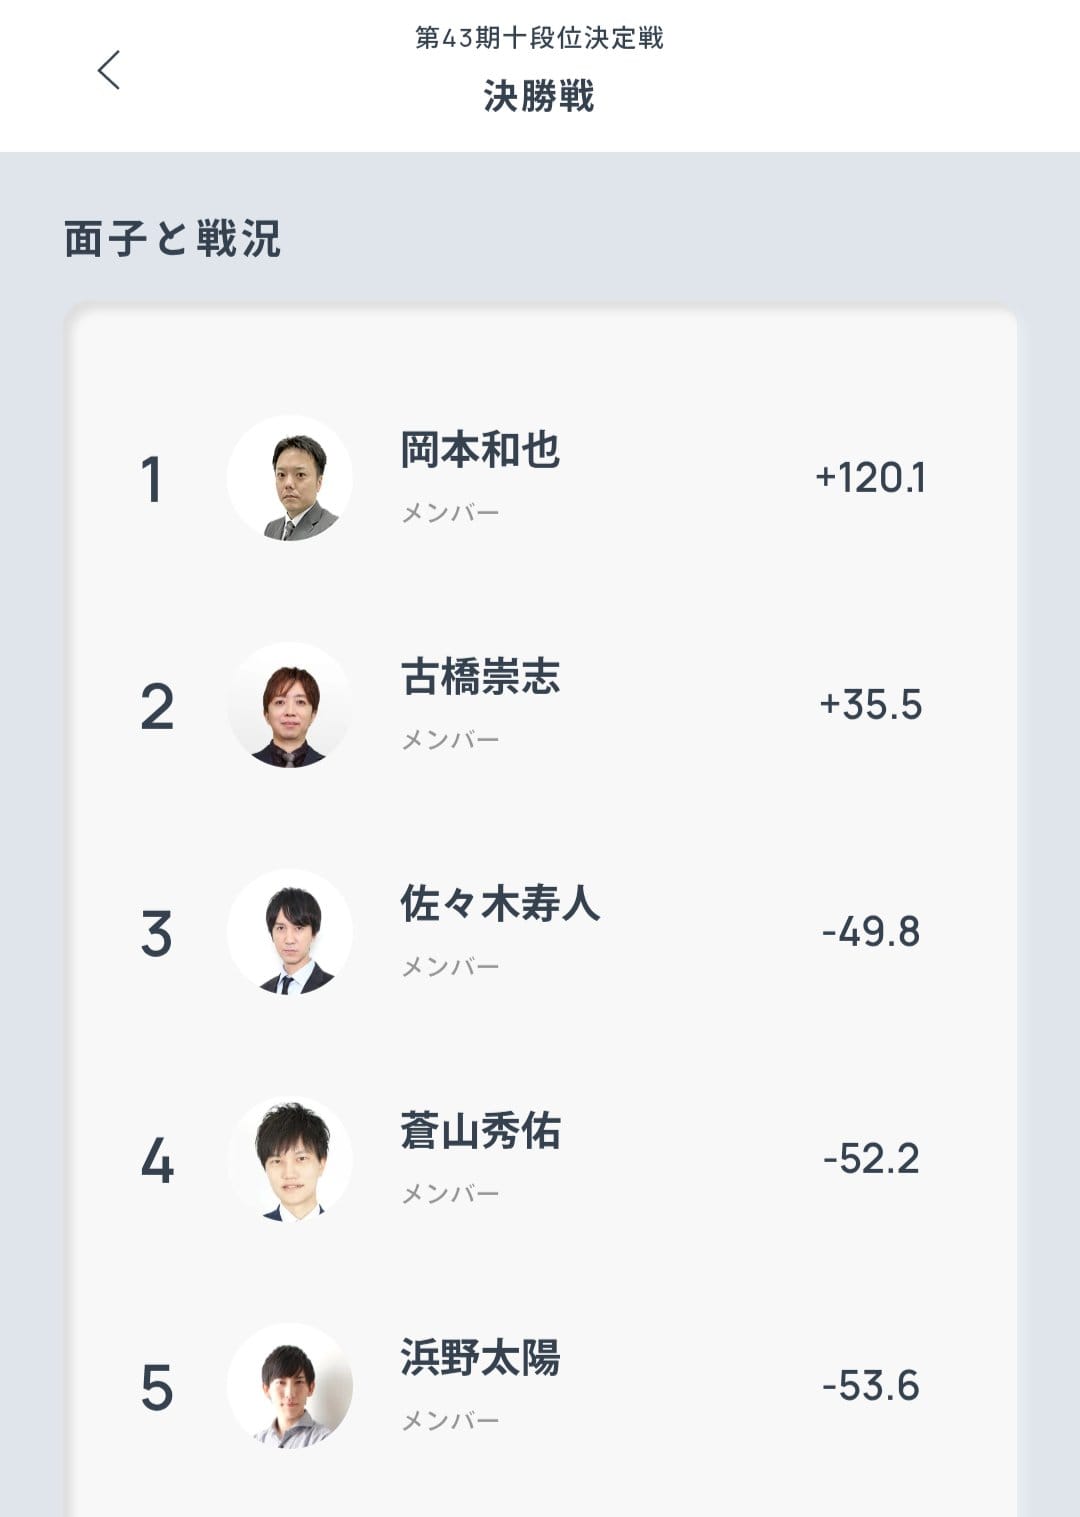The width and height of the screenshot is (1080, 1517).
Task: Open 古橋崇志's profile avatar
Action: [x=290, y=705]
